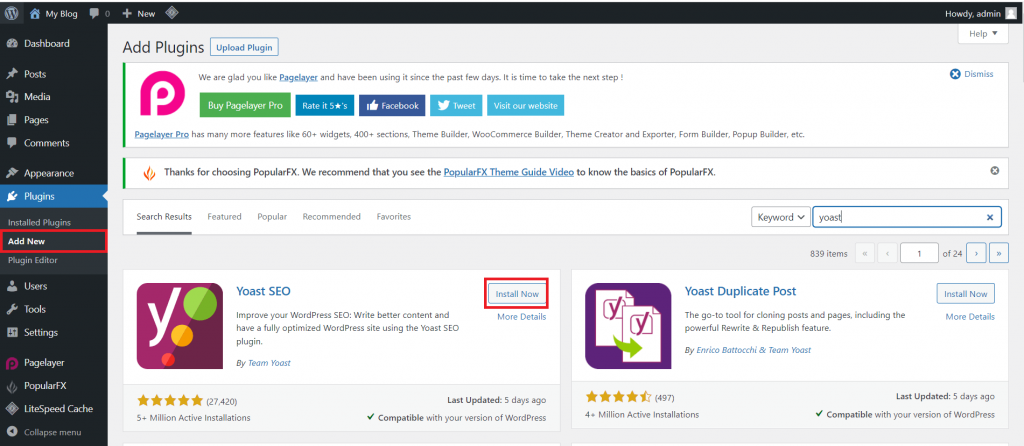The height and width of the screenshot is (446, 1024).
Task: Click the Yoast Duplicate Post thumbnail
Action: 628,326
